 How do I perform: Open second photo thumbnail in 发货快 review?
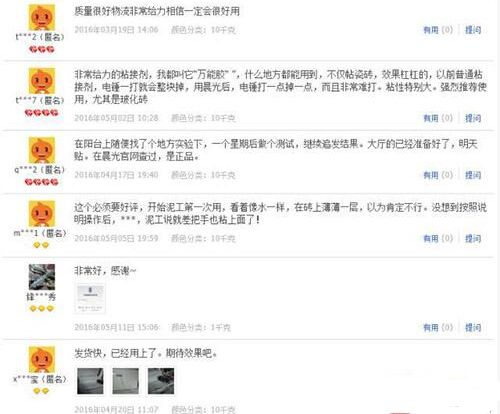(x=126, y=381)
